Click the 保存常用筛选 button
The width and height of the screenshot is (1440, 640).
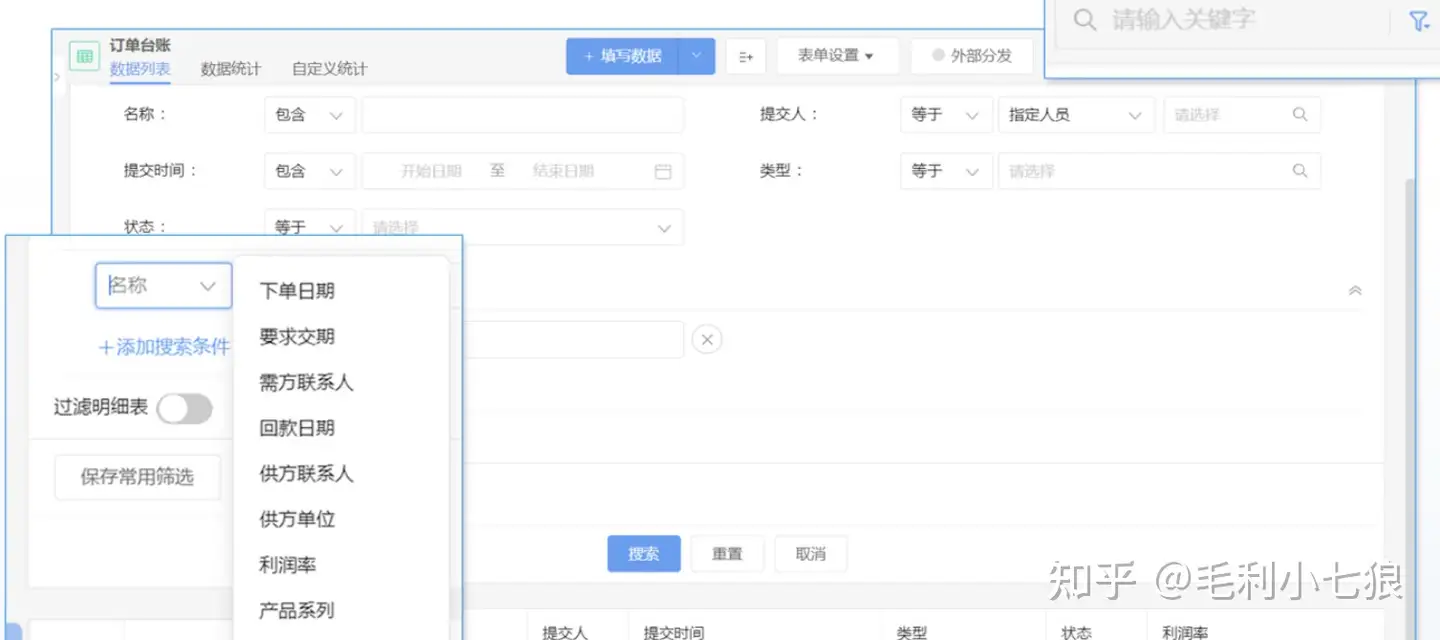point(137,477)
